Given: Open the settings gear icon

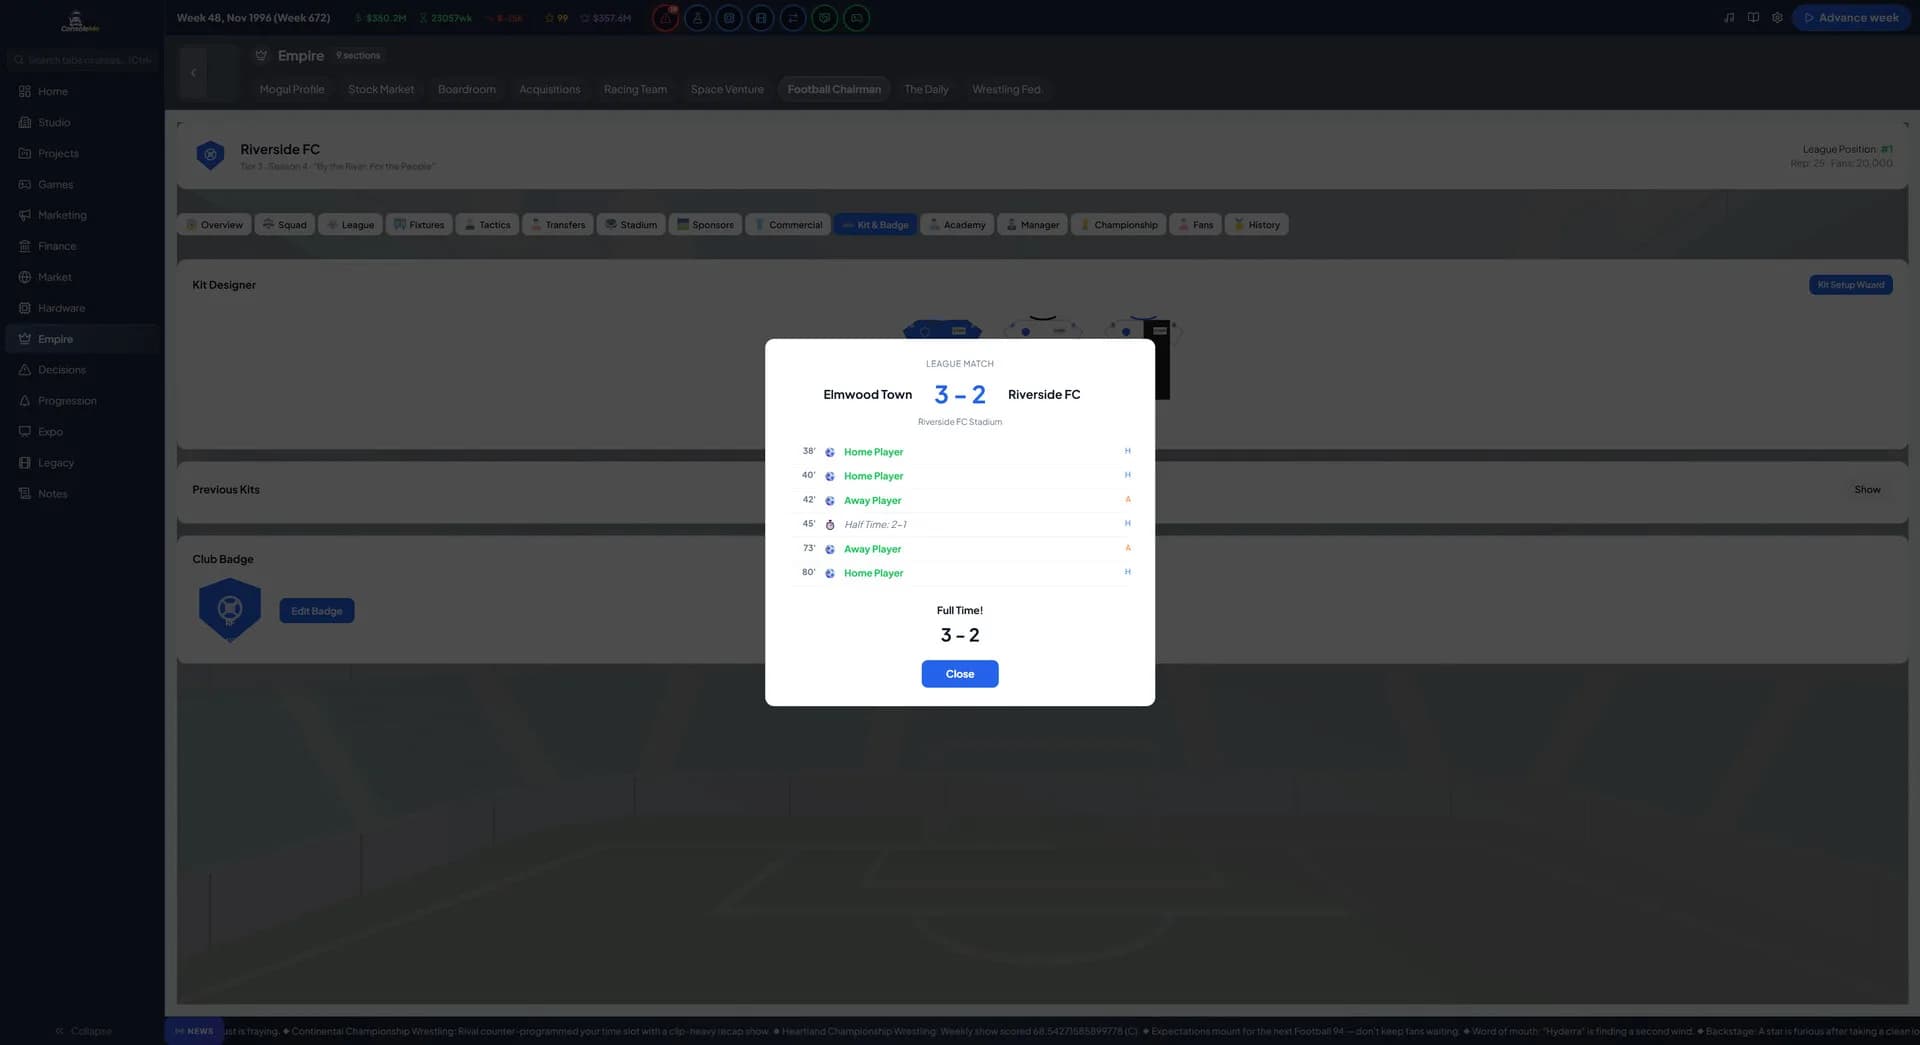Looking at the screenshot, I should 1777,18.
